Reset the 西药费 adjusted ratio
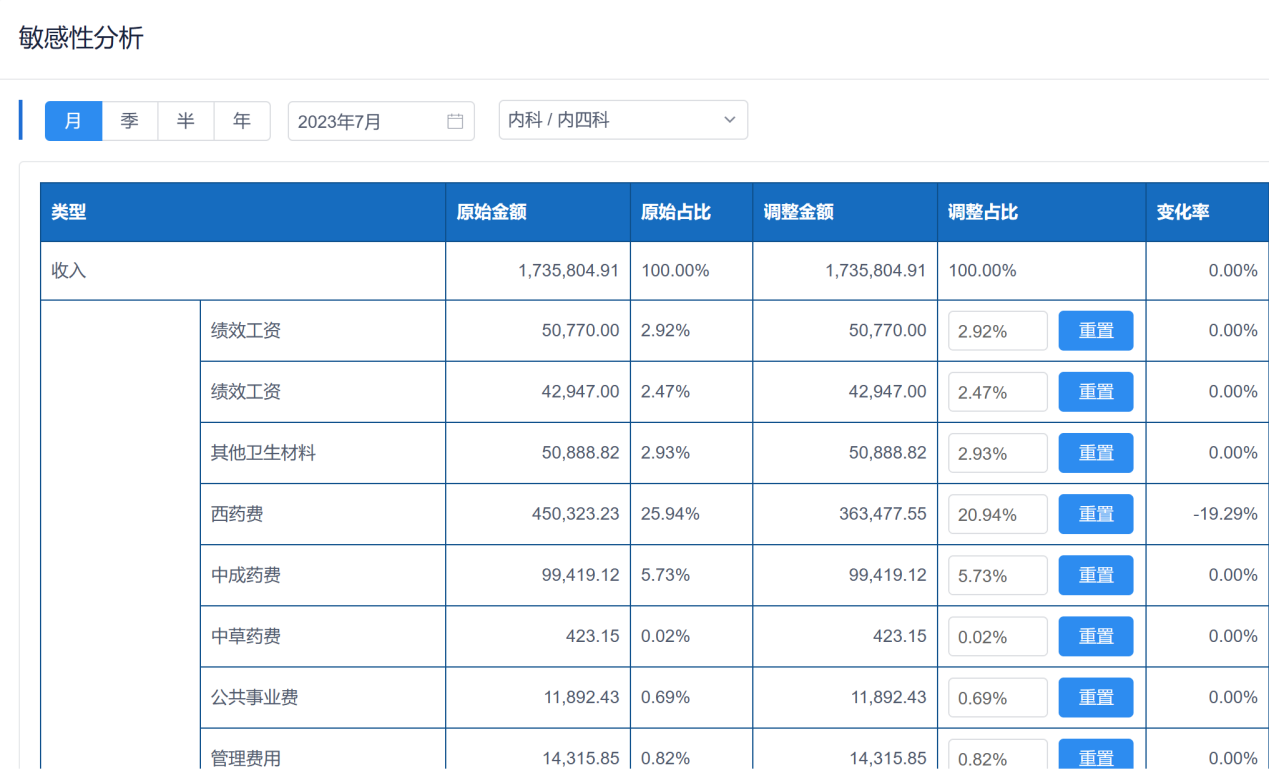 1095,514
